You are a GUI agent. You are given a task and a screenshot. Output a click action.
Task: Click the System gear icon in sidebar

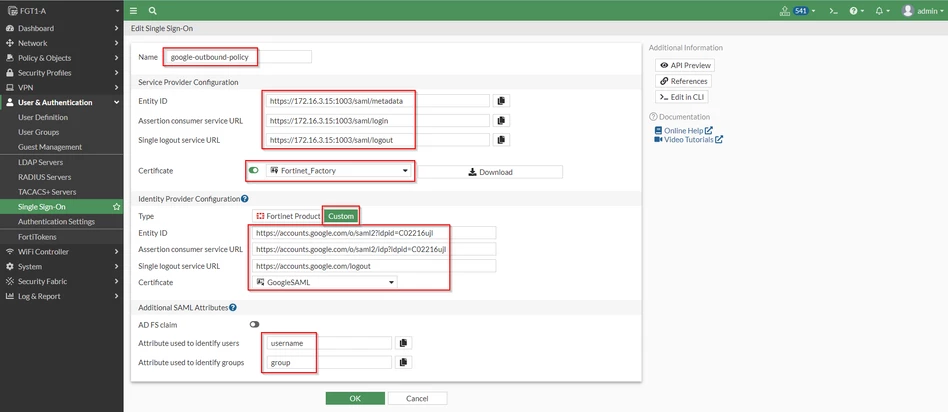click(10, 266)
